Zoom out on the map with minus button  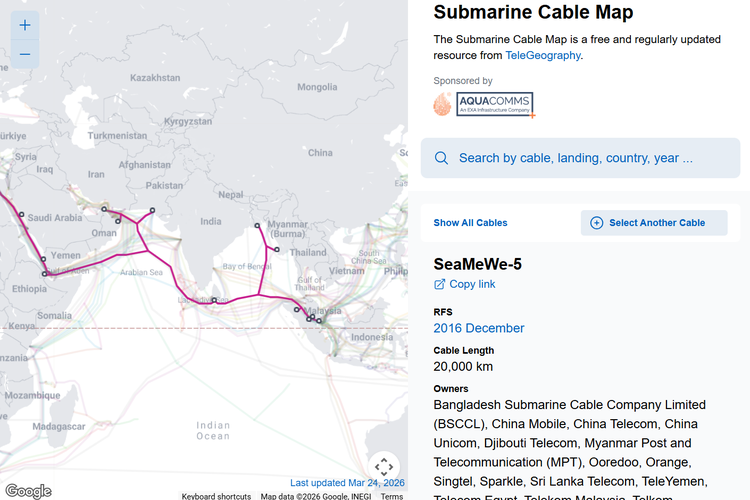pyautogui.click(x=25, y=54)
